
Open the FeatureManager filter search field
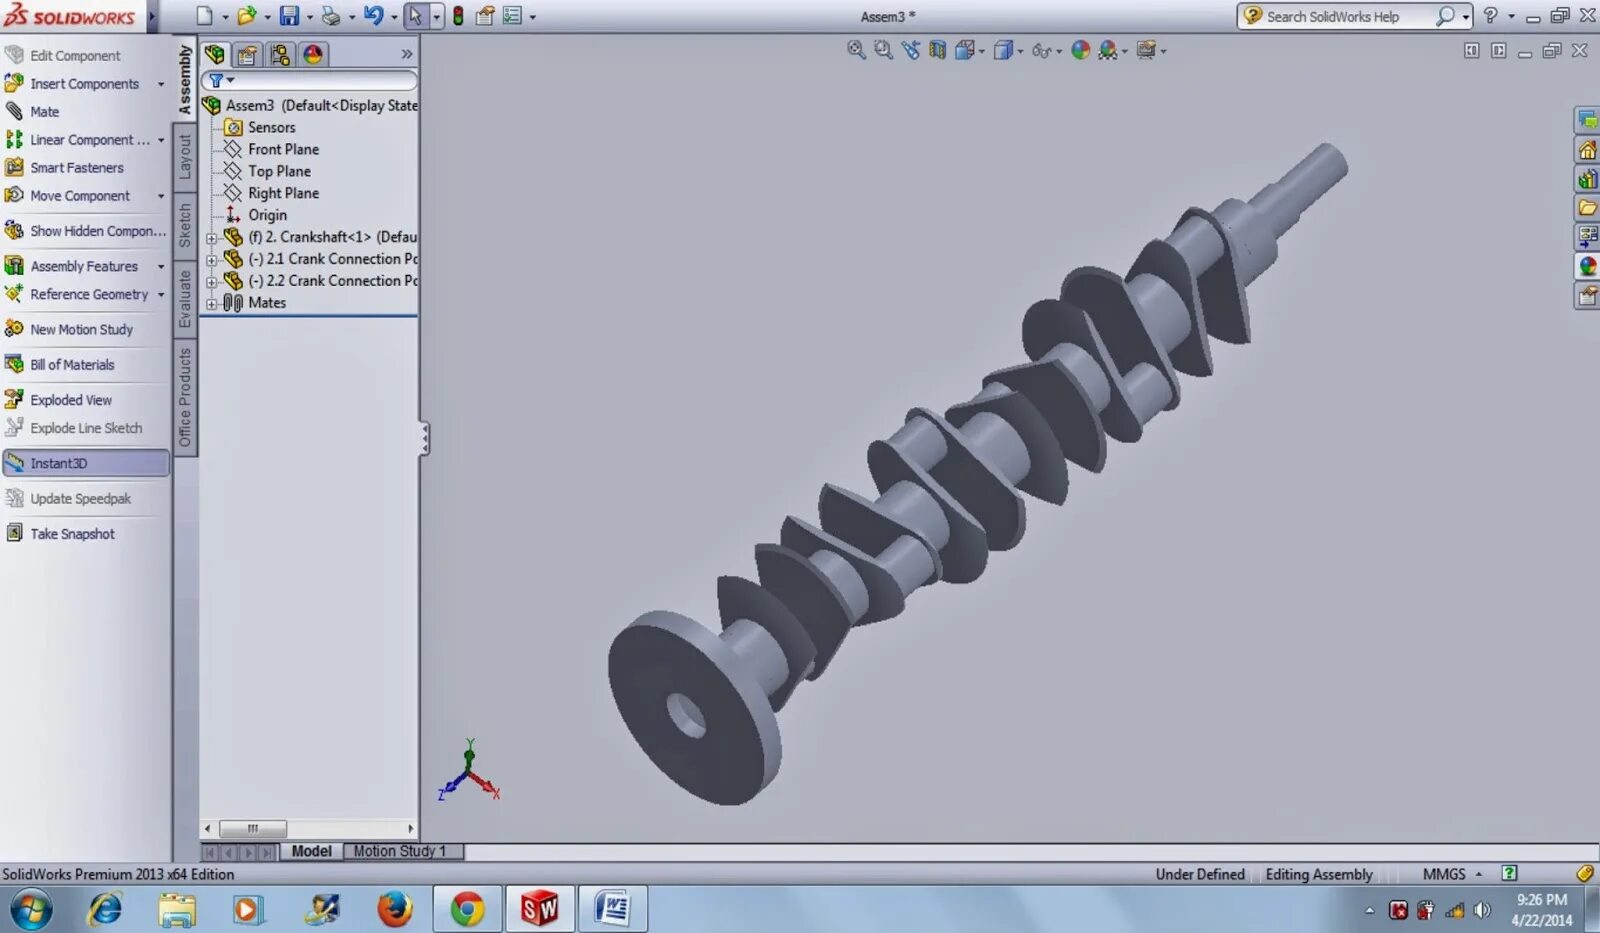pos(310,81)
